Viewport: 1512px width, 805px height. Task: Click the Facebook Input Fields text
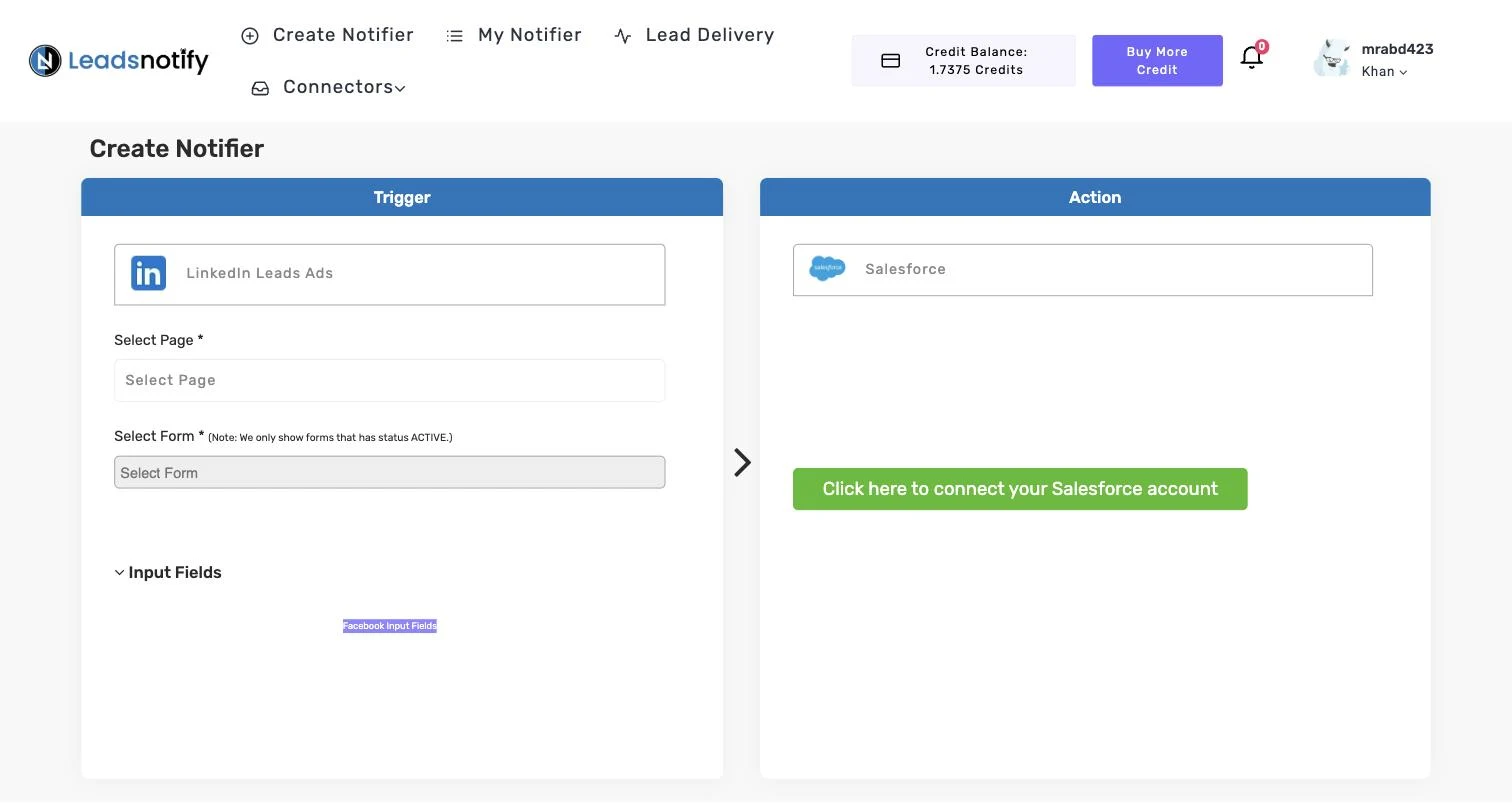390,626
